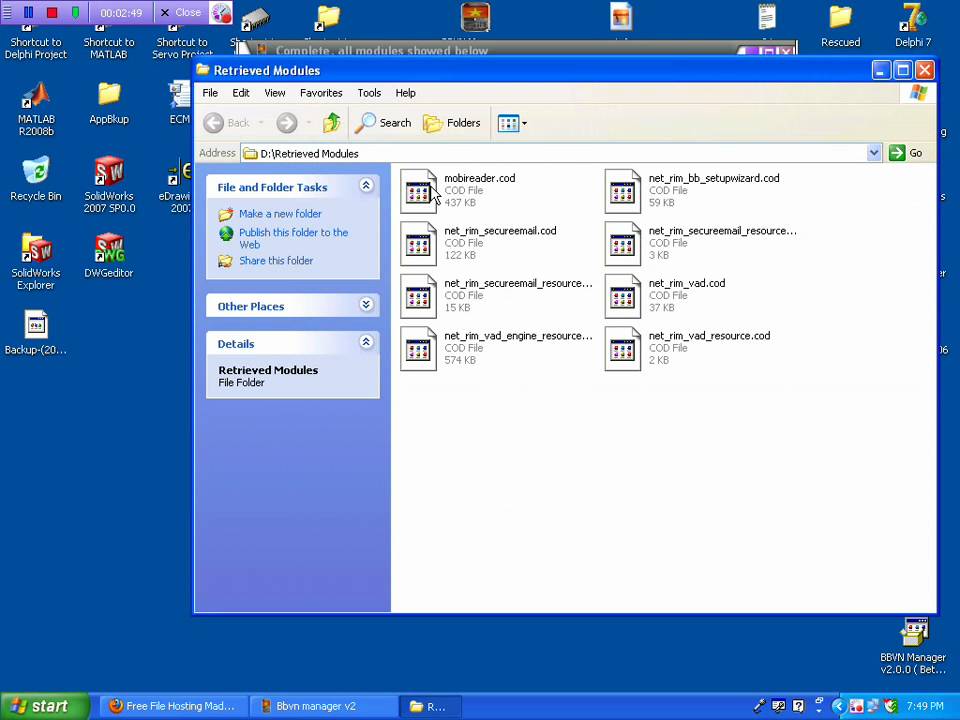The image size is (960, 720).
Task: Open the Back history dropdown arrow
Action: click(261, 123)
